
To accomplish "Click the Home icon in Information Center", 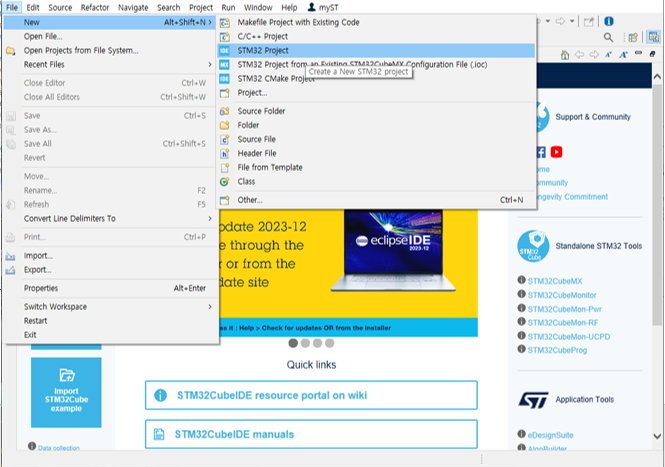I will click(565, 55).
